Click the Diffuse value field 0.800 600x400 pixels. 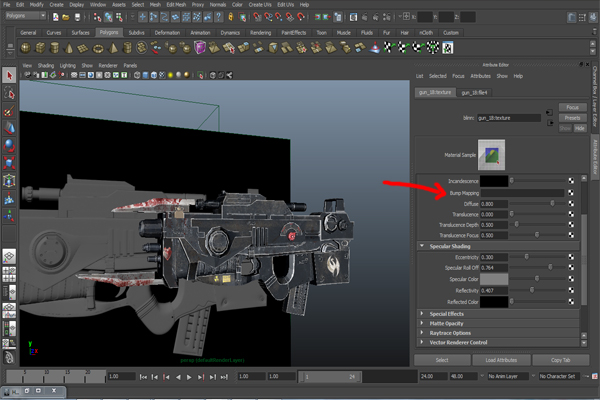coord(494,204)
